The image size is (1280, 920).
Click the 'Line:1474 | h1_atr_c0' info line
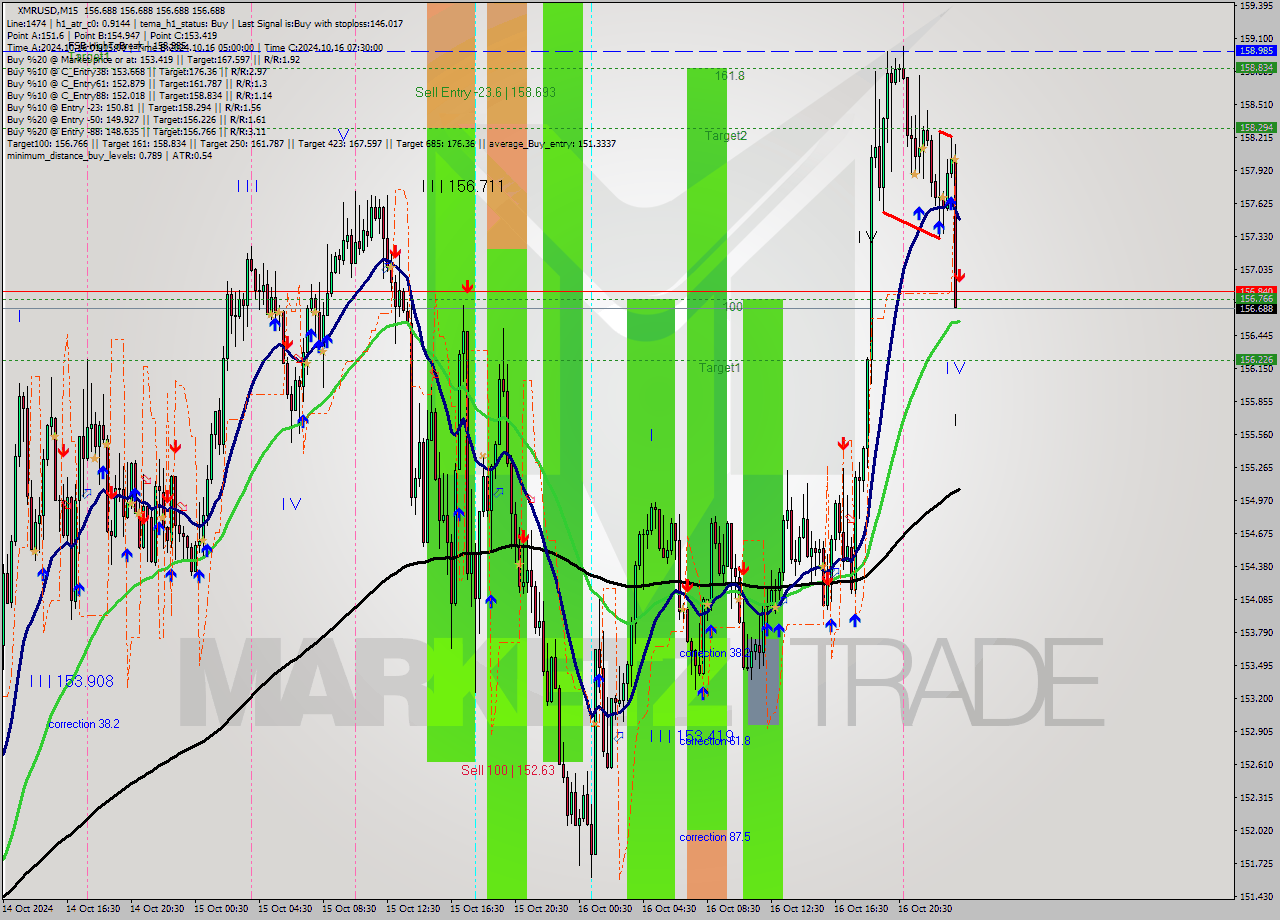[x=204, y=23]
